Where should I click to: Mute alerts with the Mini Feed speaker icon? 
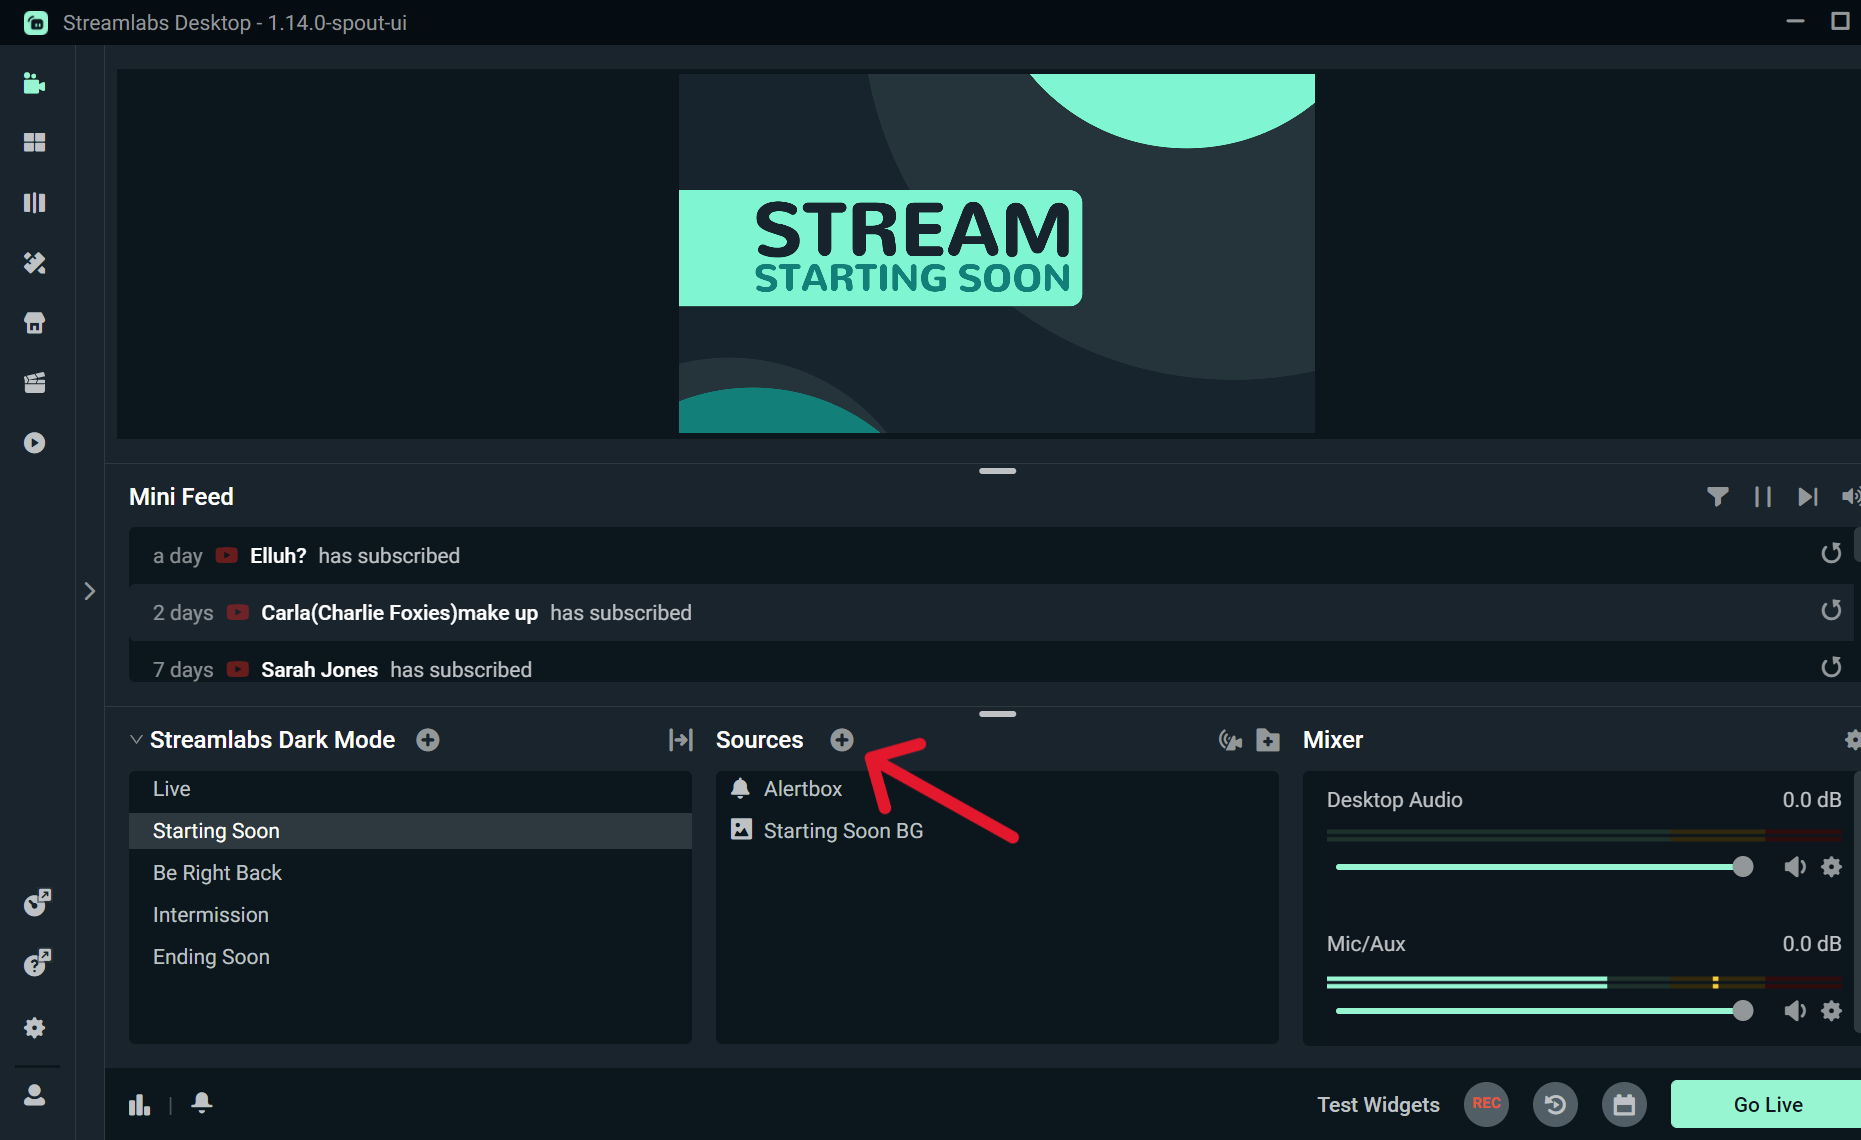[x=1850, y=497]
